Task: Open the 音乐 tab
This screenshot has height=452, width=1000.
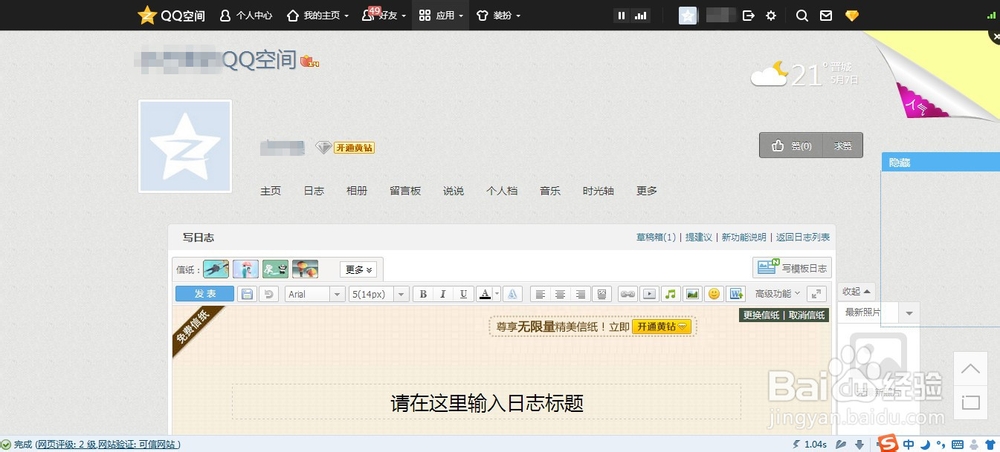Action: click(550, 191)
